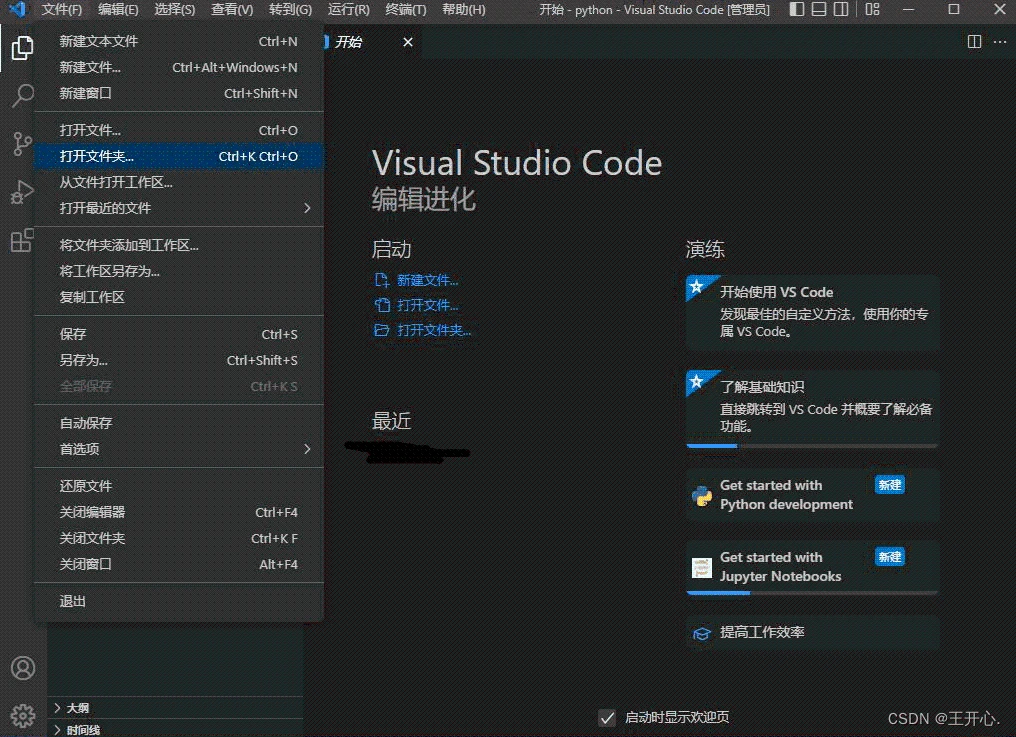
Task: Choose 保存 with Ctrl+S in File menu
Action: tap(179, 334)
